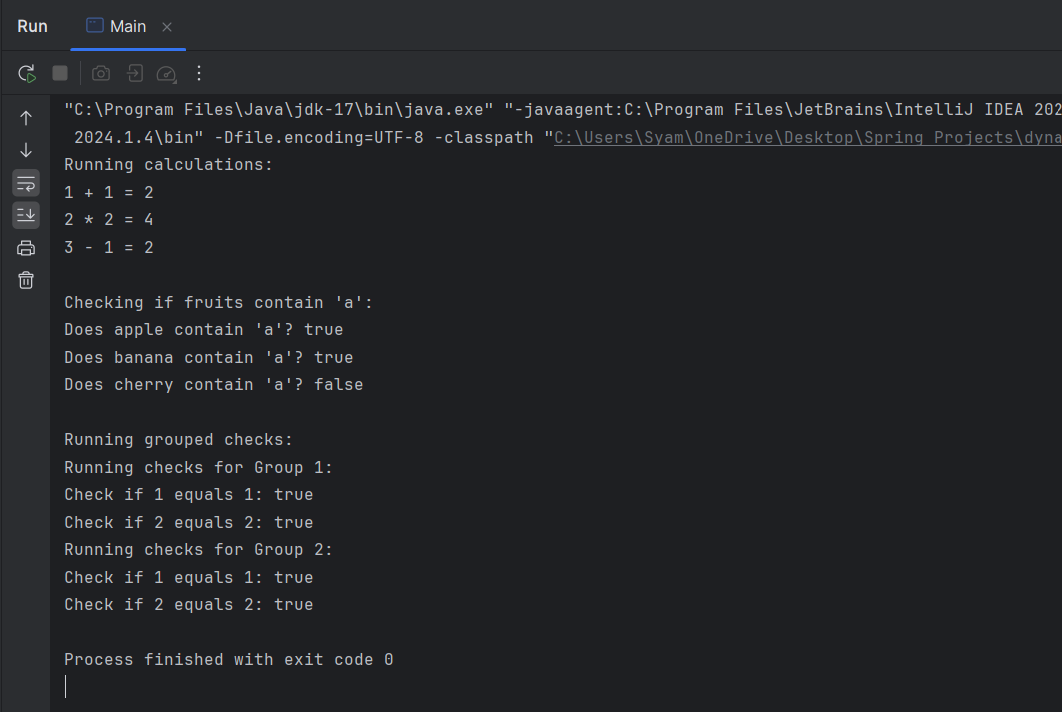Image resolution: width=1062 pixels, height=712 pixels.
Task: Take a thread dump using camera icon
Action: pos(100,72)
